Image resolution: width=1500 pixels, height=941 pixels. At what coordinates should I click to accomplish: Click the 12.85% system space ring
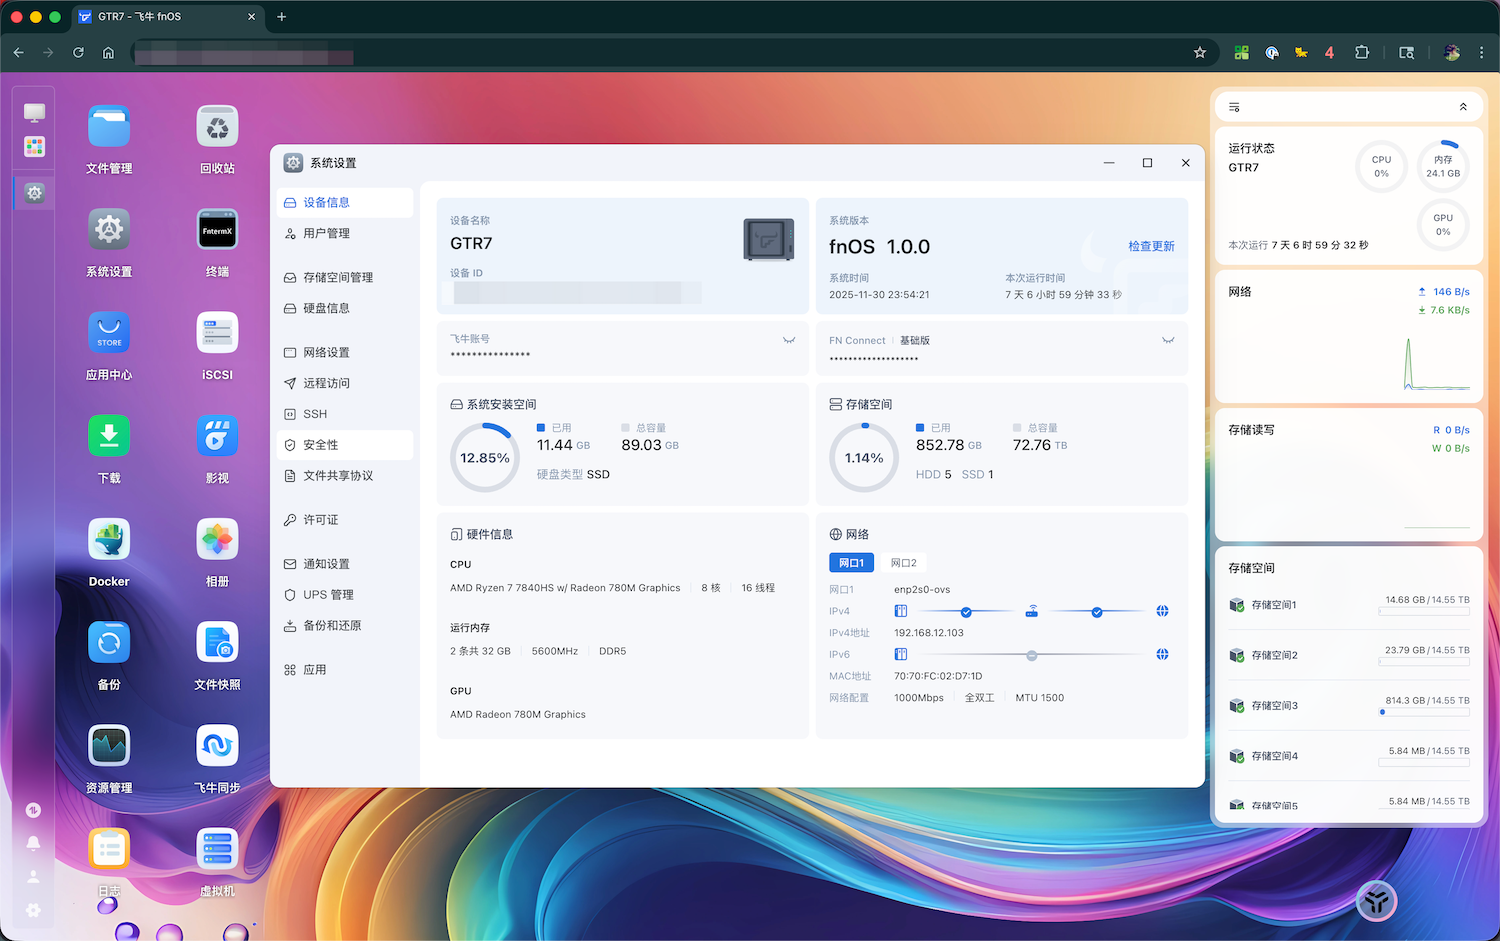(485, 458)
